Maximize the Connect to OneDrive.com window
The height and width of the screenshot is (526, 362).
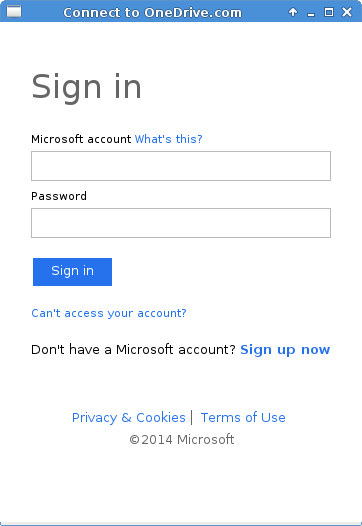[329, 12]
